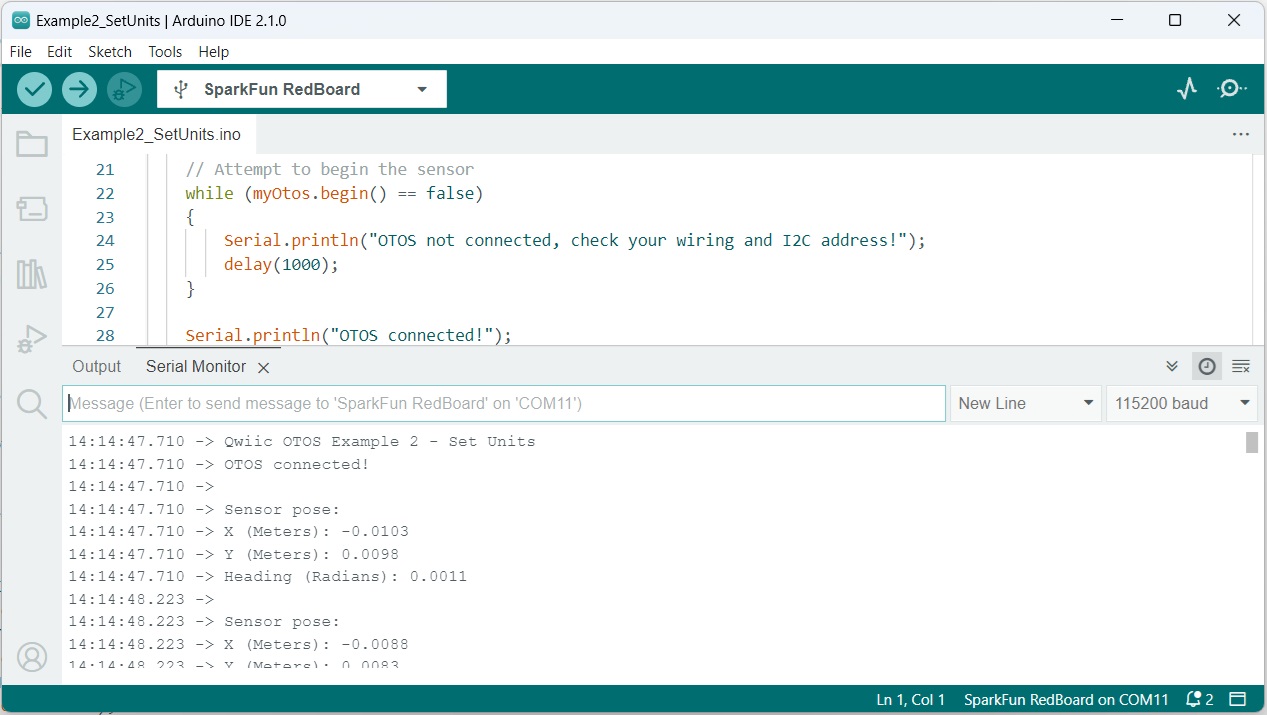Click the Upload arrow button
This screenshot has width=1267, height=715.
coord(79,89)
